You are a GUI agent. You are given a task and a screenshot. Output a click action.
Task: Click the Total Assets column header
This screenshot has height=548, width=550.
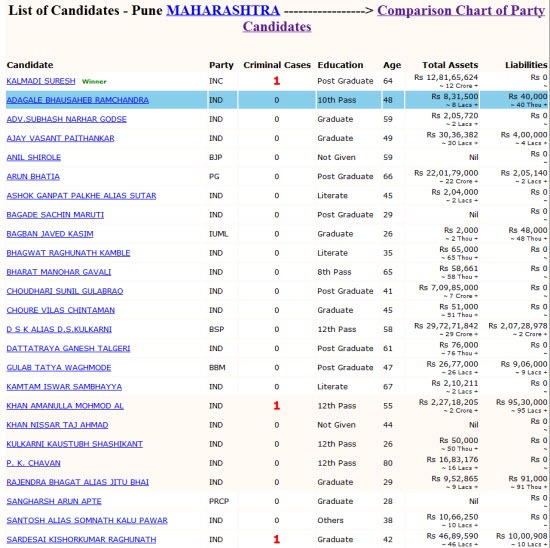(450, 65)
